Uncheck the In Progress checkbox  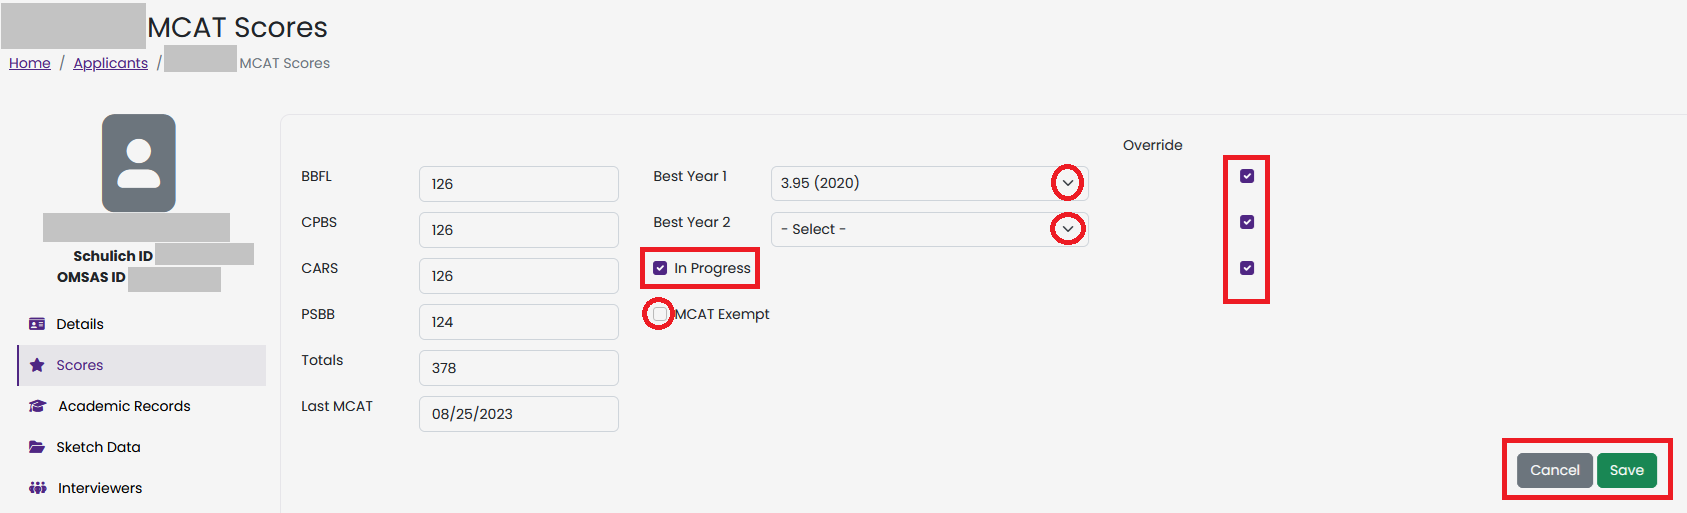tap(660, 268)
